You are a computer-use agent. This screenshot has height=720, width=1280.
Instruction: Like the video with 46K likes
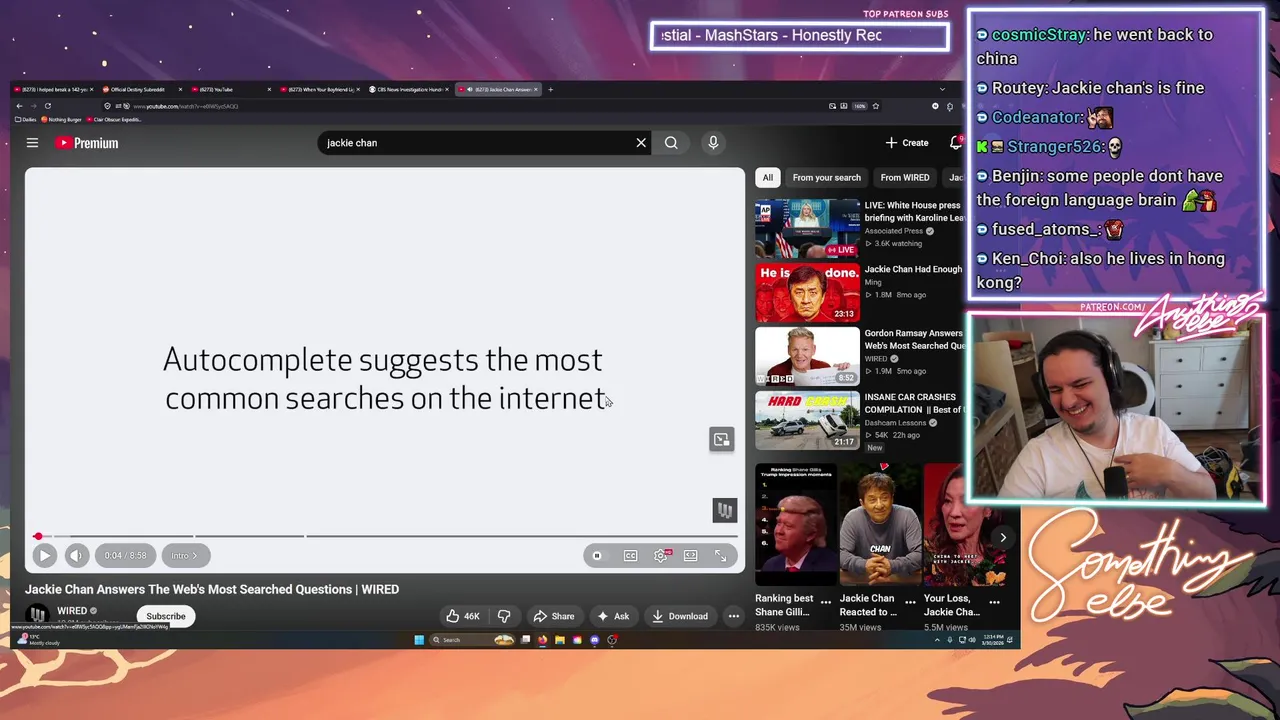coord(462,616)
